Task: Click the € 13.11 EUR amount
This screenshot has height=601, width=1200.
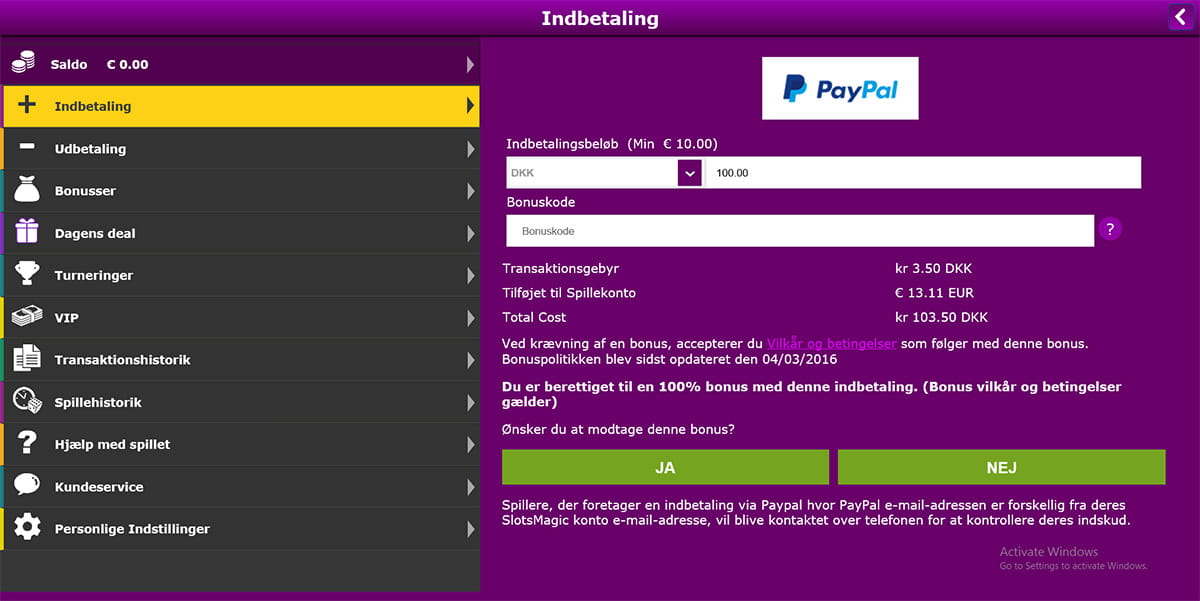Action: point(934,293)
